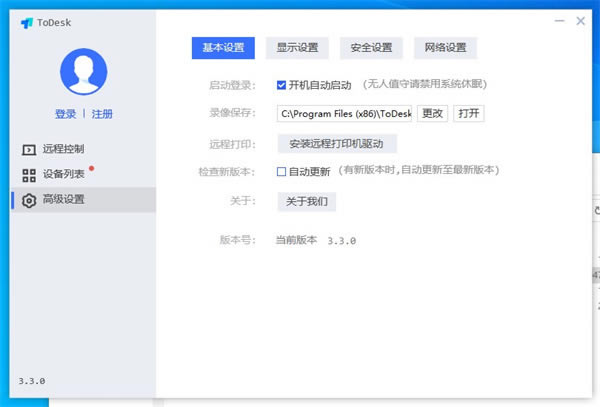Click the red notification dot on 设备列表
The image size is (600, 407).
[x=91, y=168]
